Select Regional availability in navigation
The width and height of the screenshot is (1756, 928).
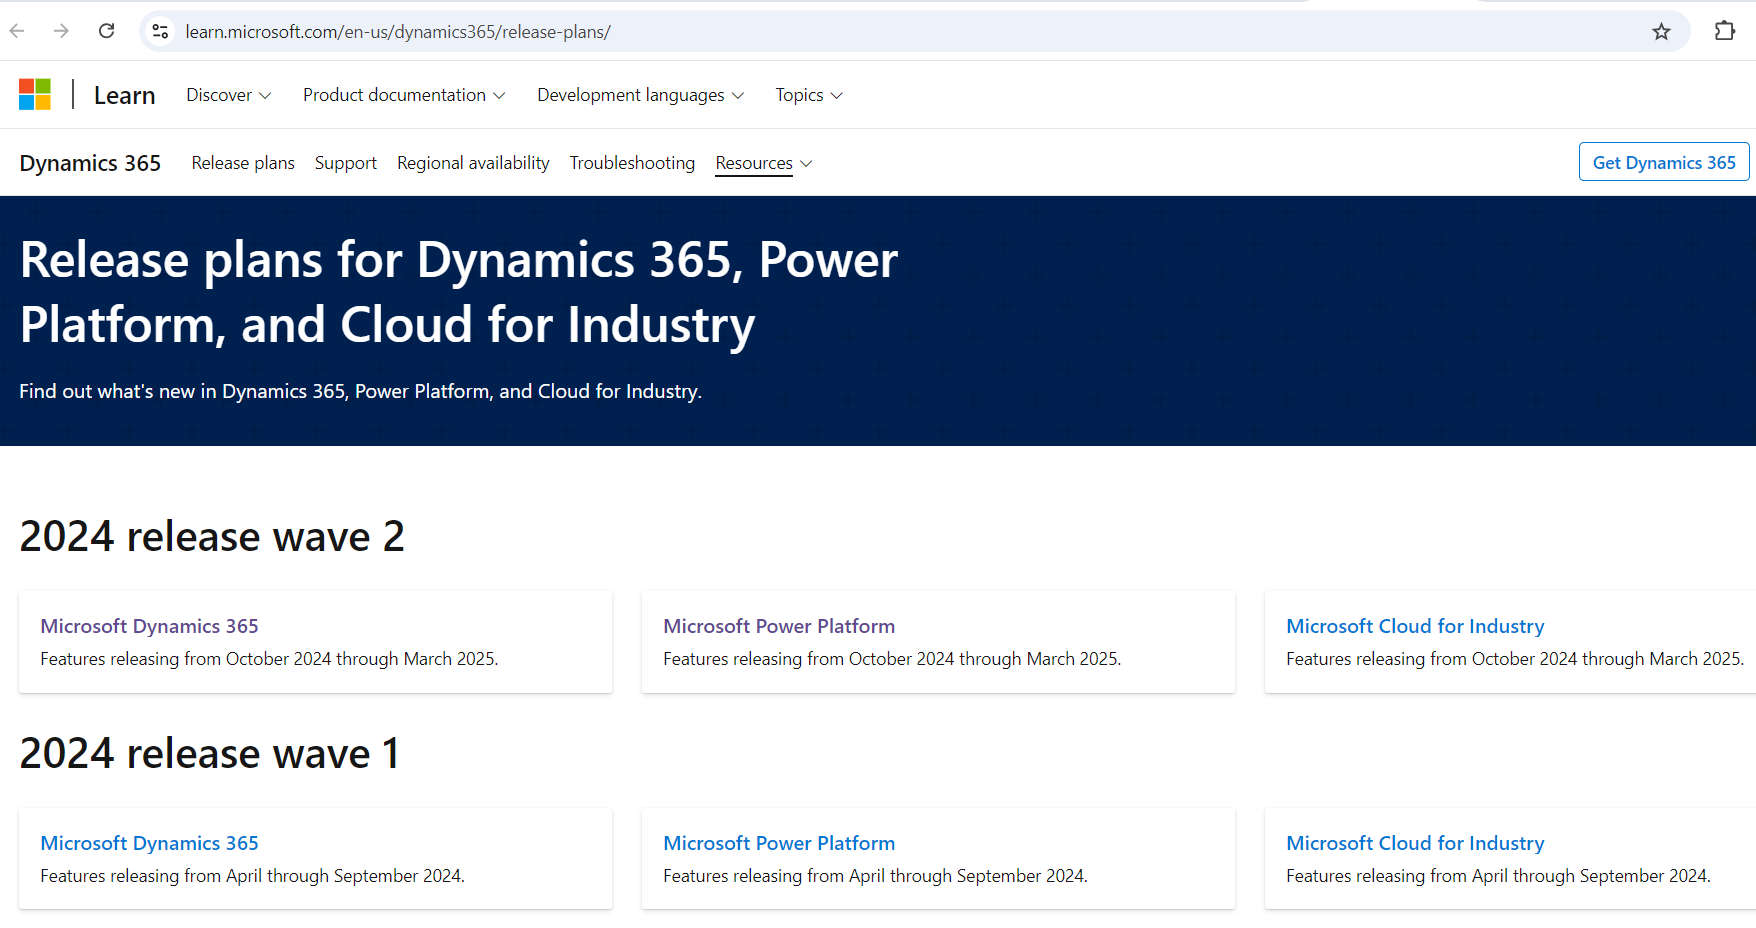point(473,163)
